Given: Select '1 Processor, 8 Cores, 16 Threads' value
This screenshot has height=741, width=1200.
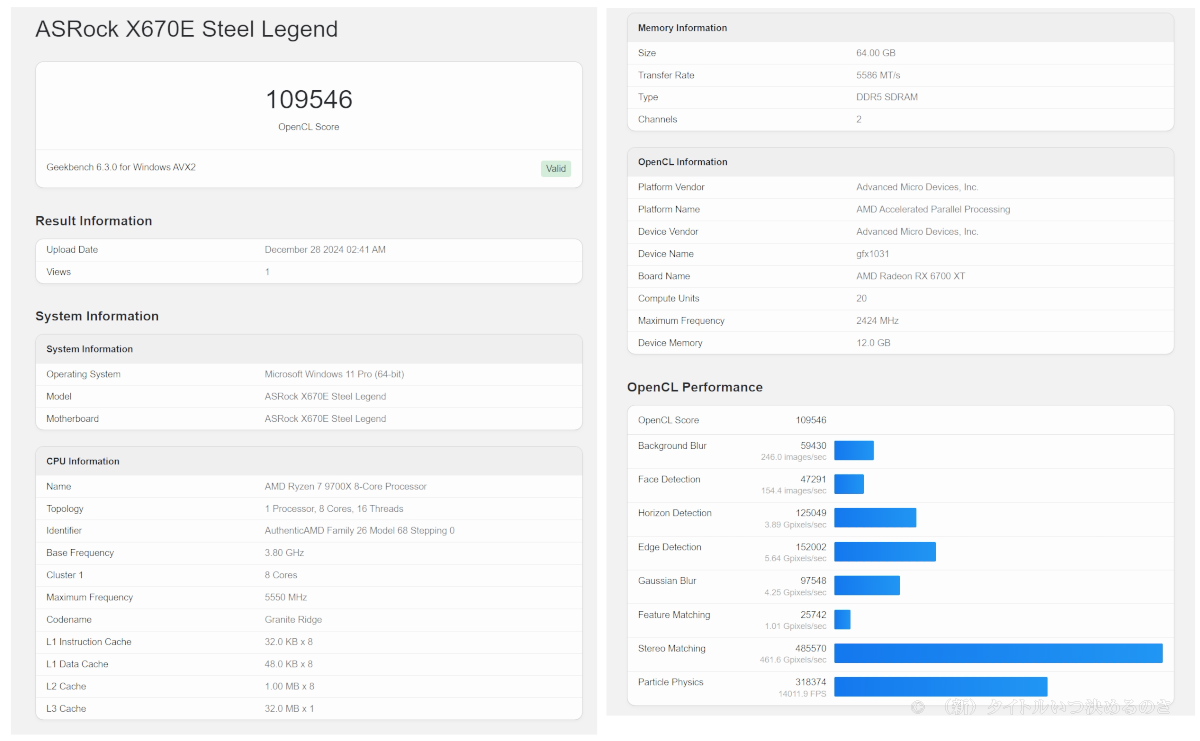Looking at the screenshot, I should [x=334, y=509].
